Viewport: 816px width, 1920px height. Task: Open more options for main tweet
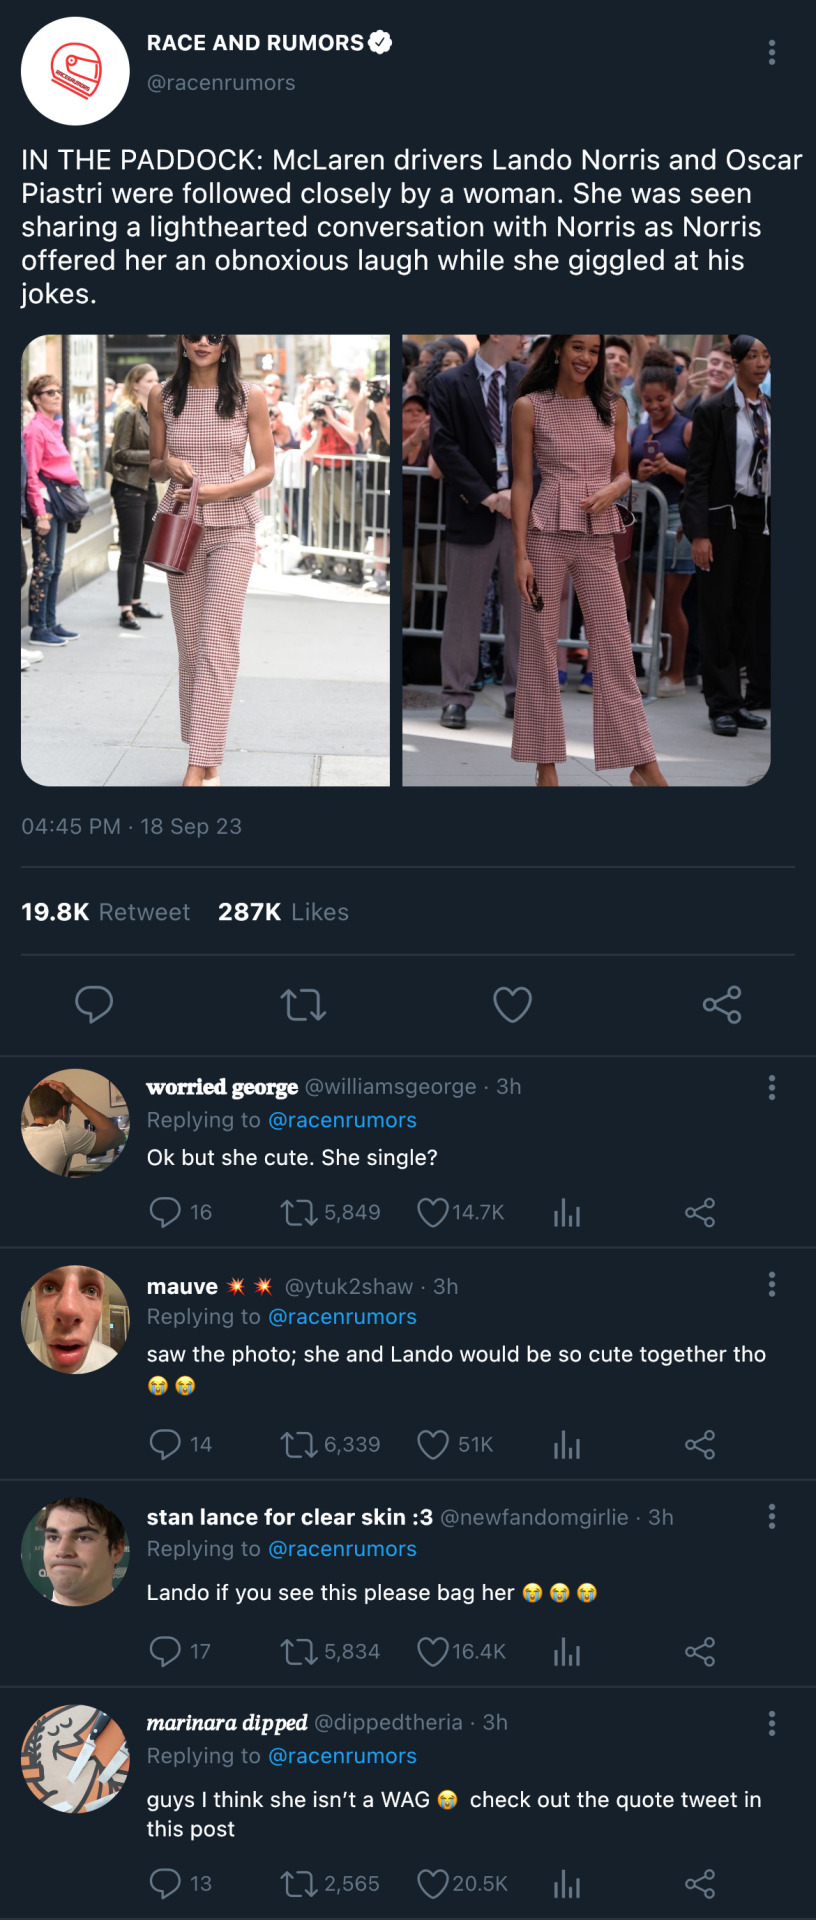[771, 52]
